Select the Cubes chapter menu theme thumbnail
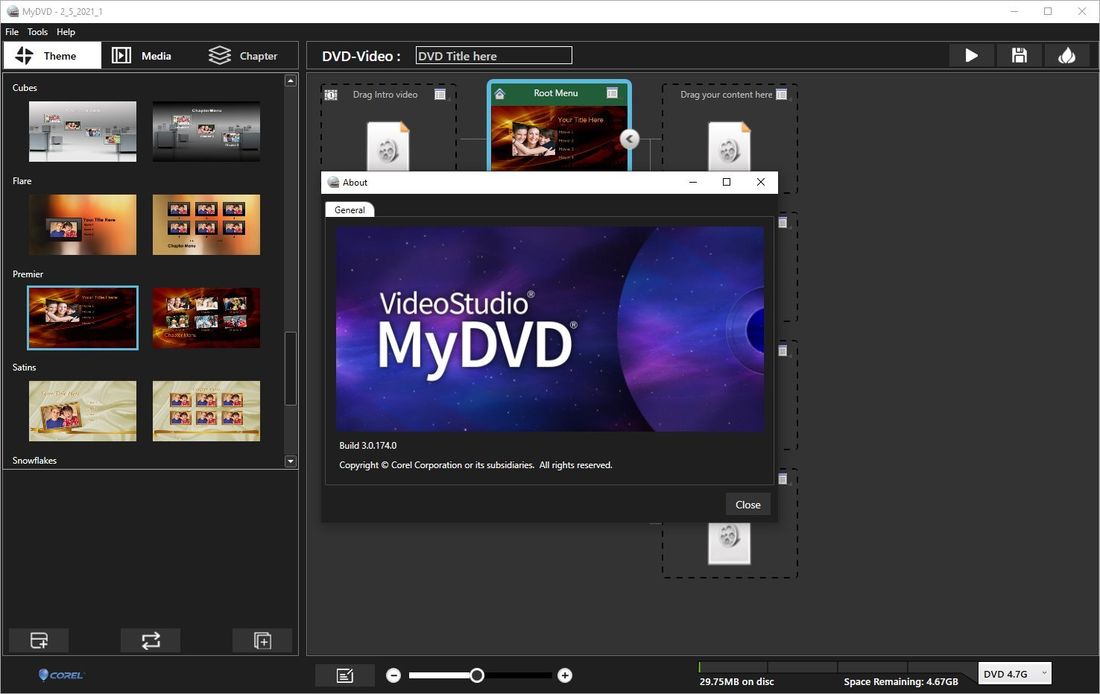 pyautogui.click(x=206, y=131)
